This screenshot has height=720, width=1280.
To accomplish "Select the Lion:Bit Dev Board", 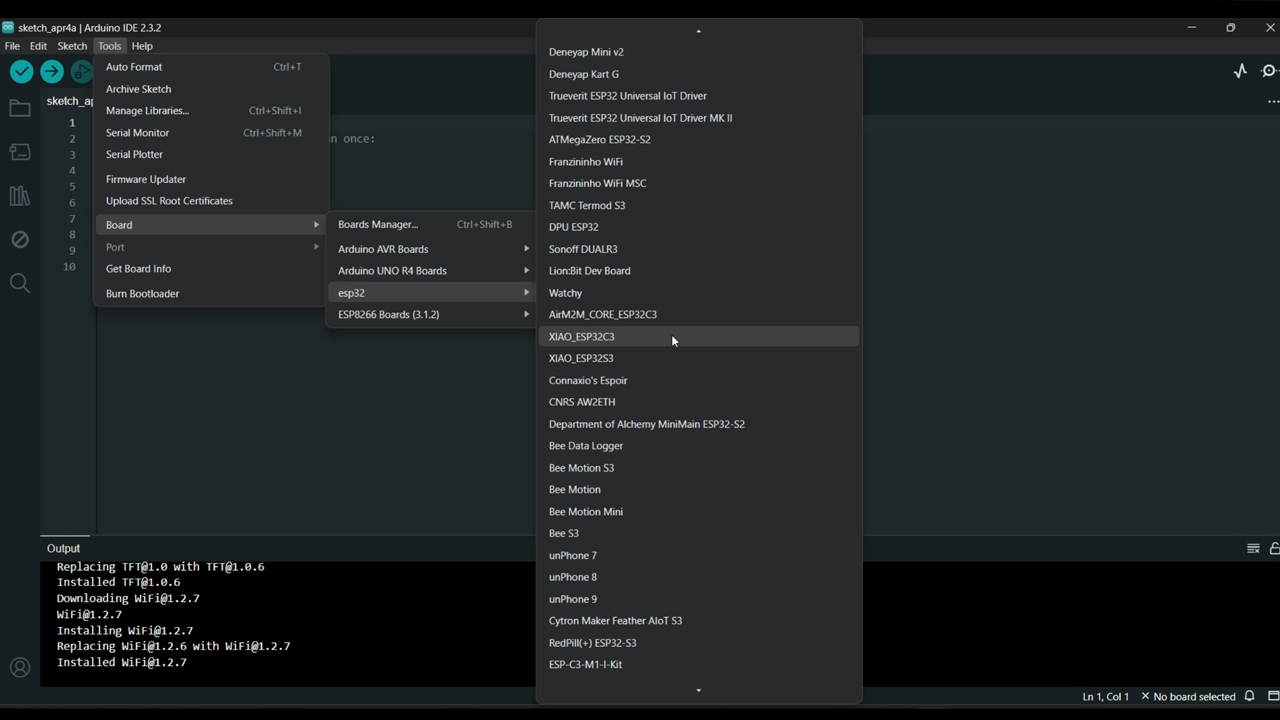I will coord(698,271).
